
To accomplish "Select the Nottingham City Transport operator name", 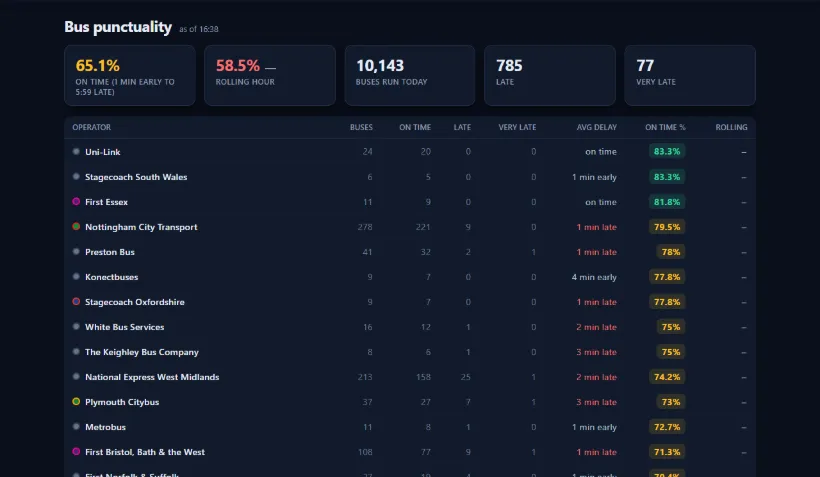I will [x=141, y=227].
